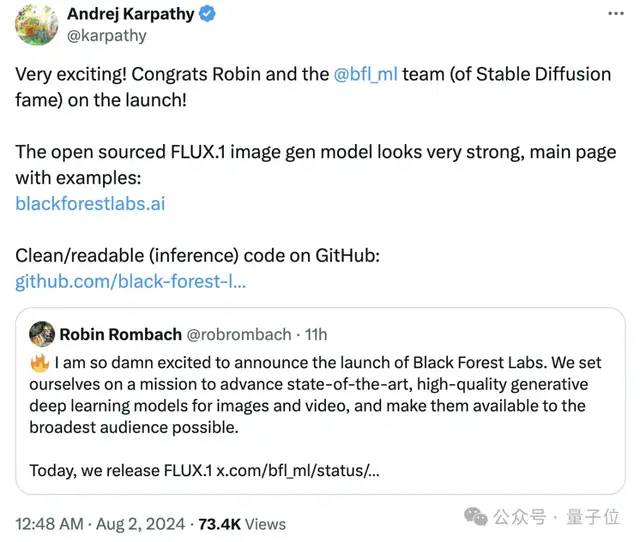Open Andrej Karpathy's profile avatar
The height and width of the screenshot is (542, 640).
[x=37, y=24]
